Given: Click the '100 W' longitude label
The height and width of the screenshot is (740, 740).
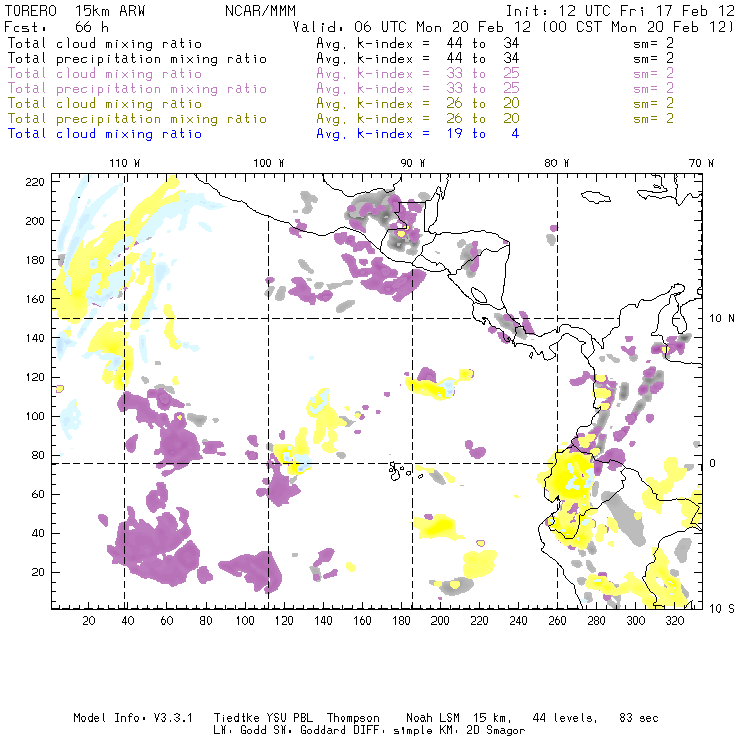Looking at the screenshot, I should (x=269, y=163).
